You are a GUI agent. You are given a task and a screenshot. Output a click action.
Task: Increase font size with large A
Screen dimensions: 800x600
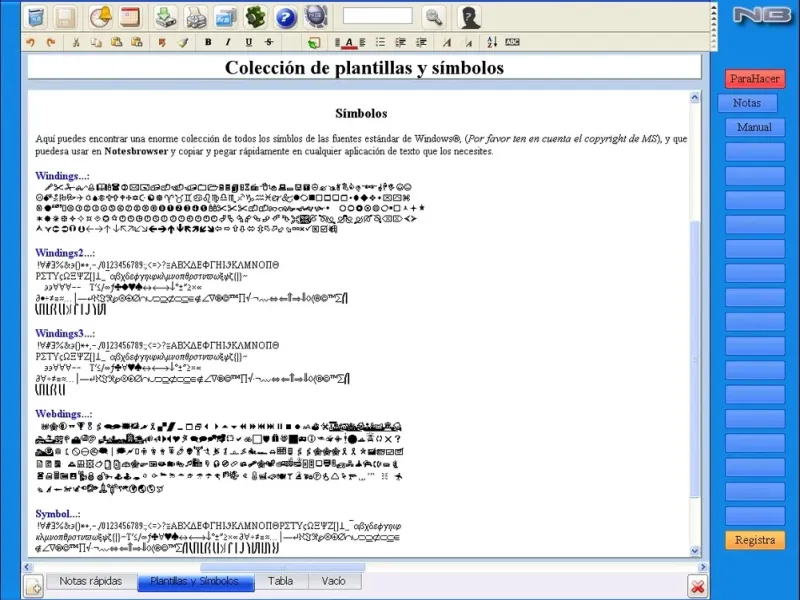coord(447,42)
